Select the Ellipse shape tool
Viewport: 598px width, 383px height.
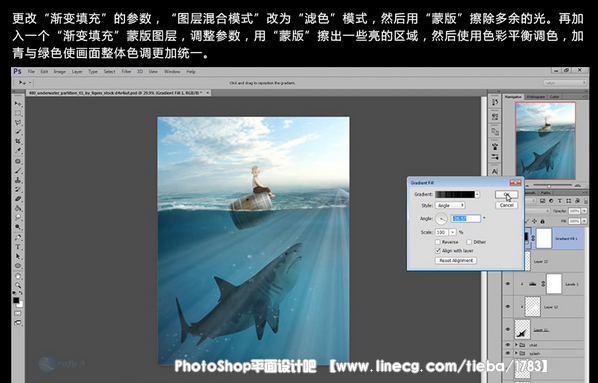pyautogui.click(x=18, y=266)
